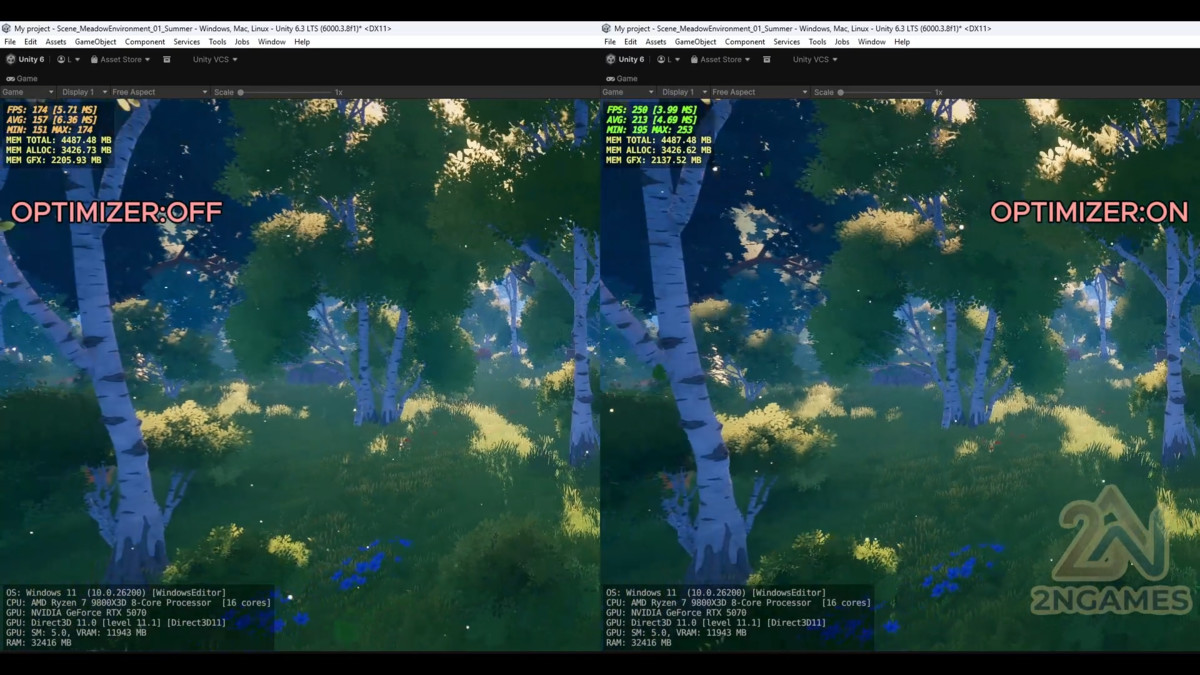The image size is (1200, 675).
Task: Click the 'AVG: 213 [4.69 MS]' line
Action: pyautogui.click(x=652, y=118)
